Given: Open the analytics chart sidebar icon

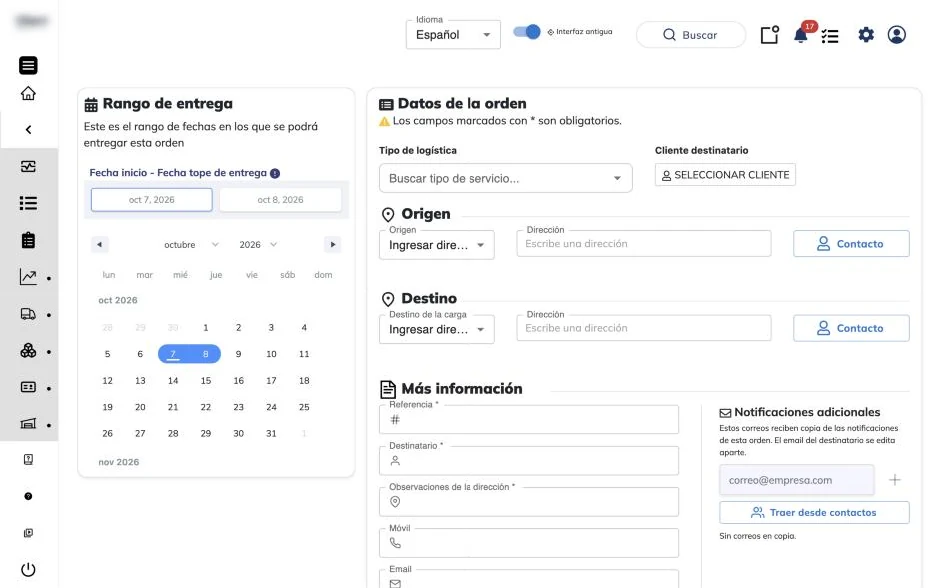Looking at the screenshot, I should 28,276.
